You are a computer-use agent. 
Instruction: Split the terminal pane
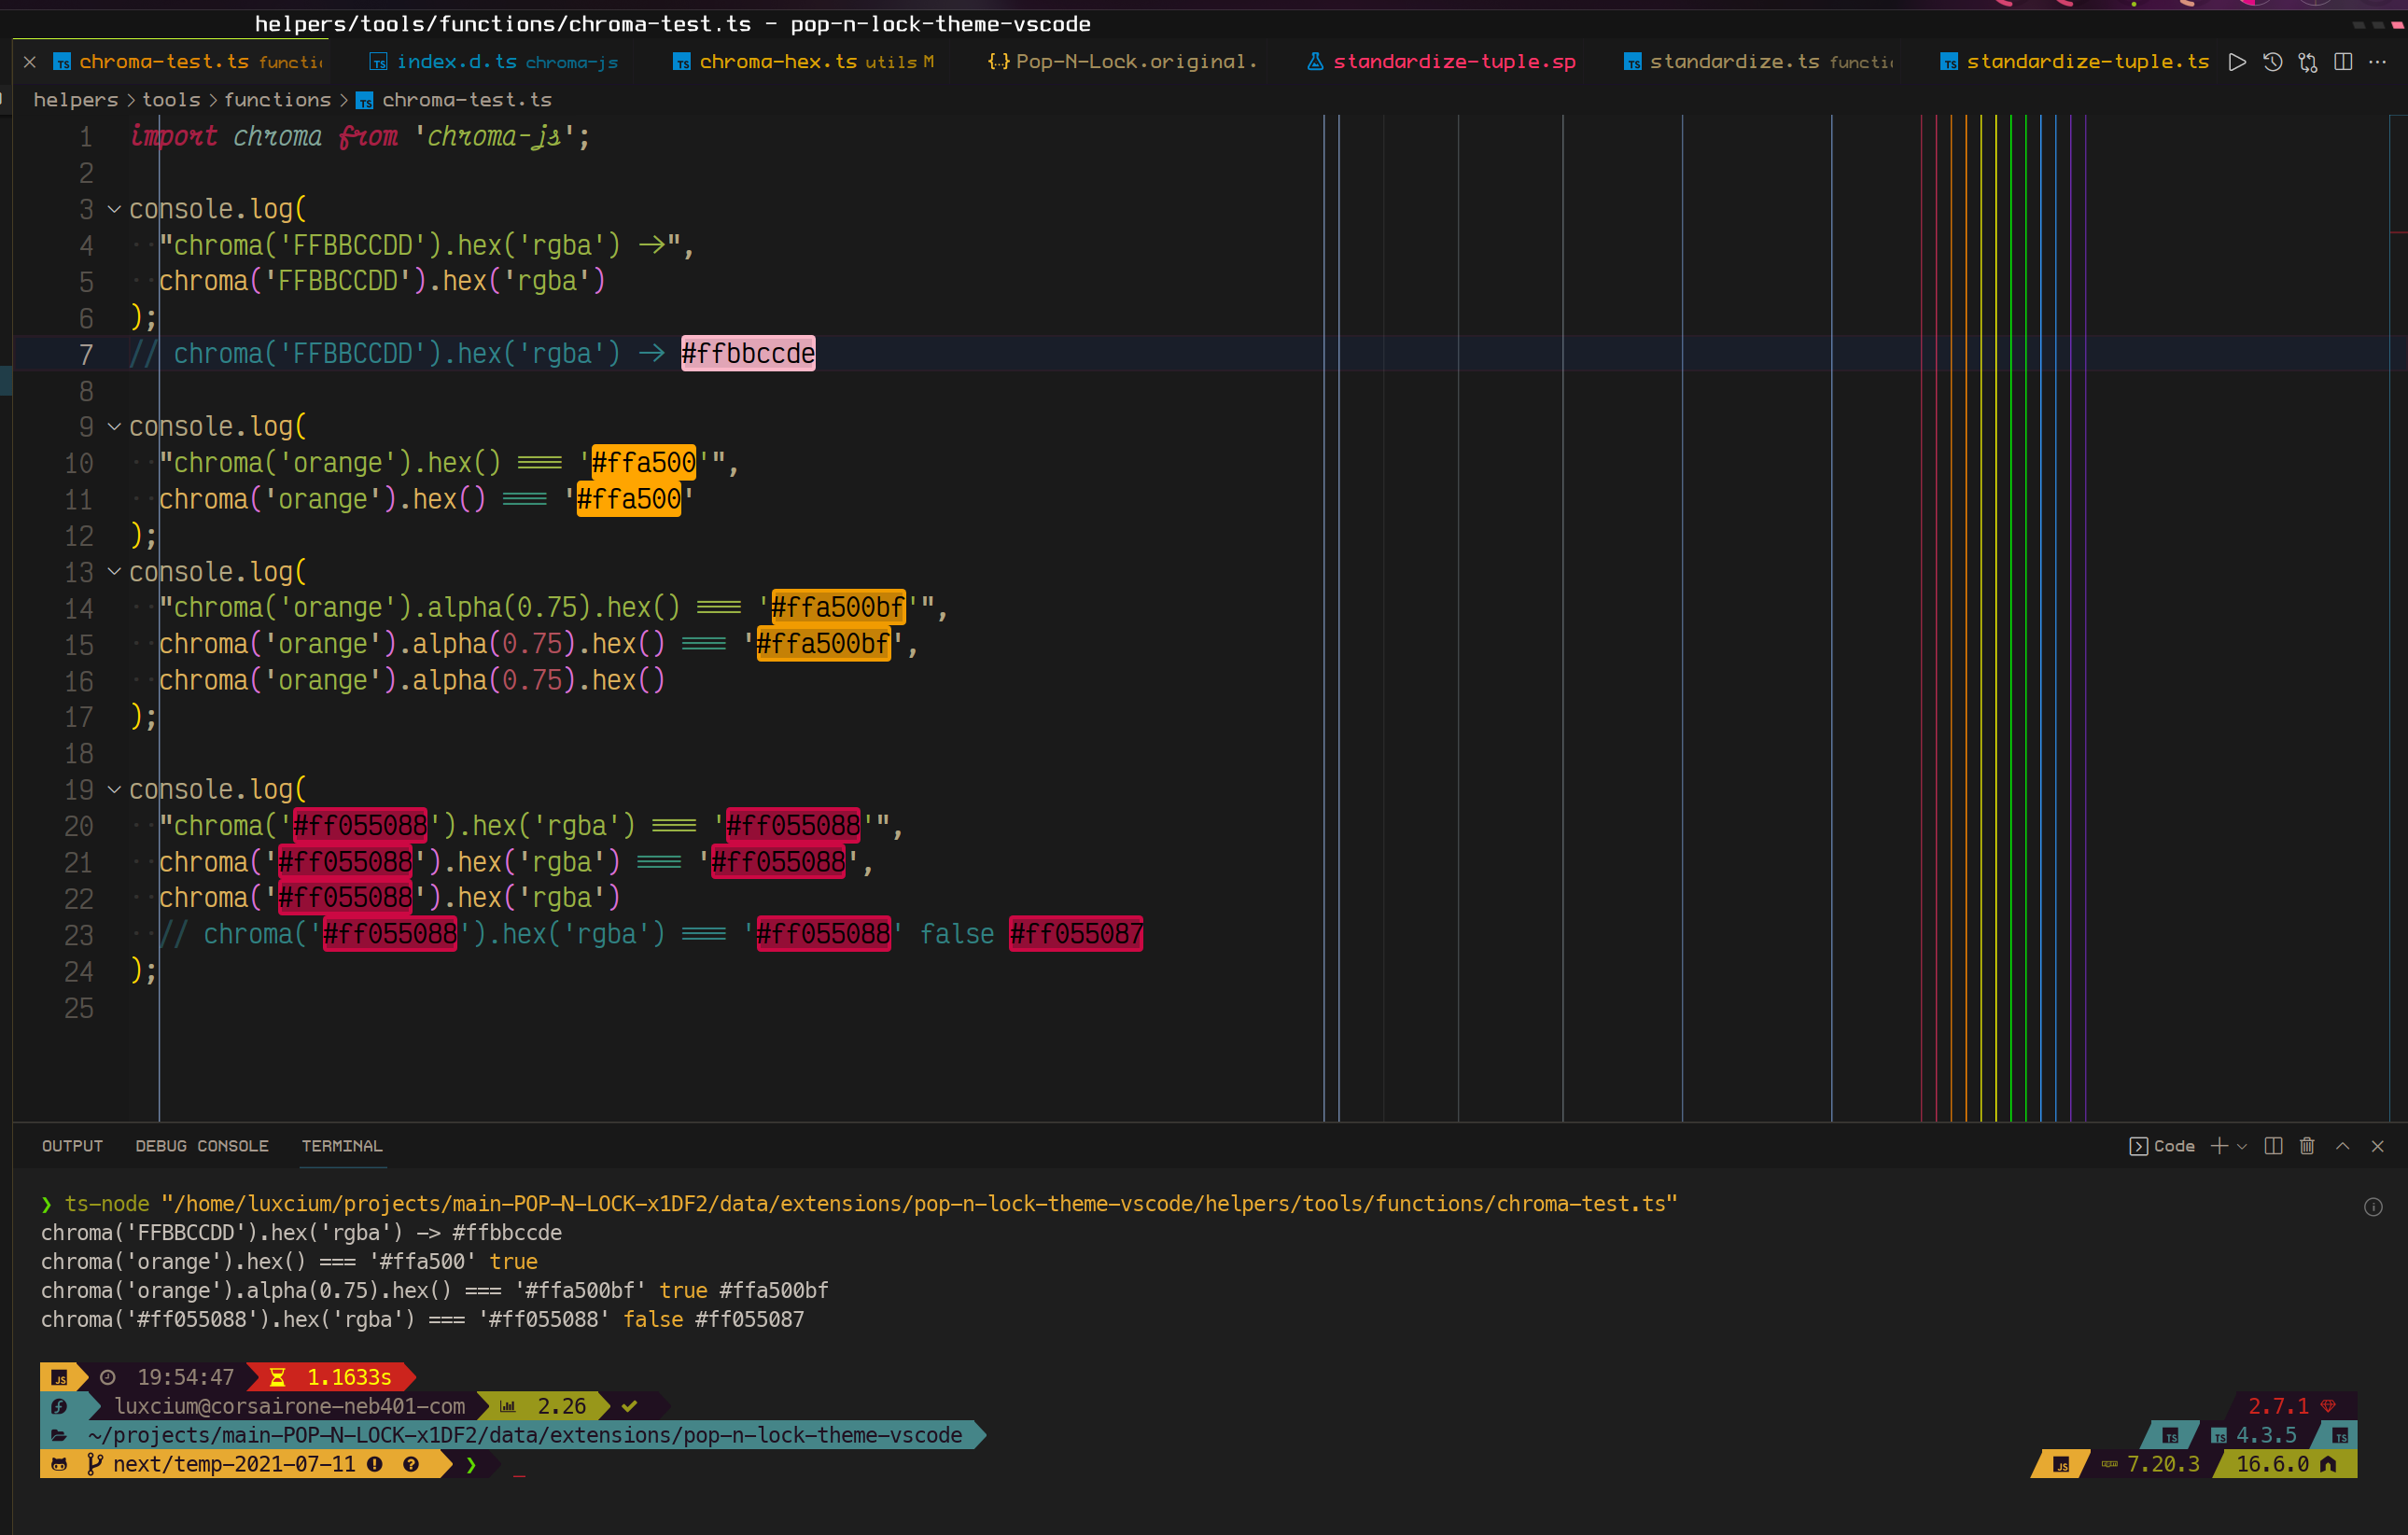click(x=2272, y=1146)
